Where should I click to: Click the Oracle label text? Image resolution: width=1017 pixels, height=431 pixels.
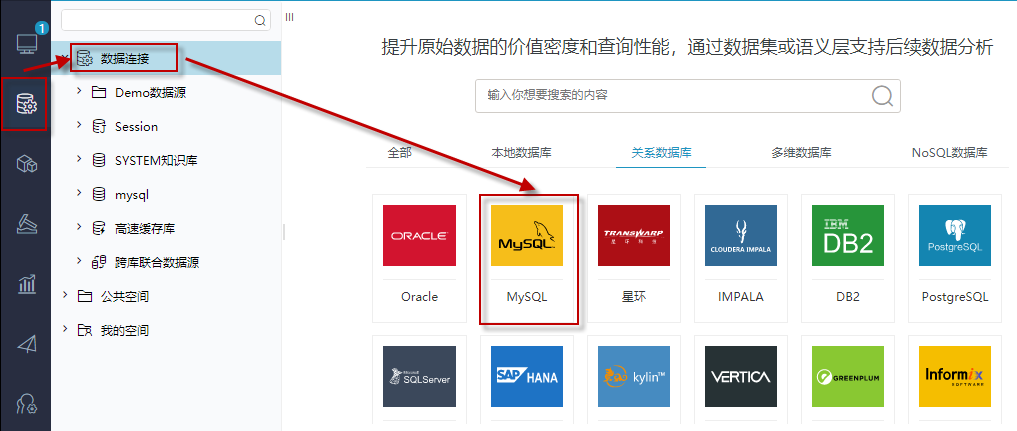tap(419, 297)
